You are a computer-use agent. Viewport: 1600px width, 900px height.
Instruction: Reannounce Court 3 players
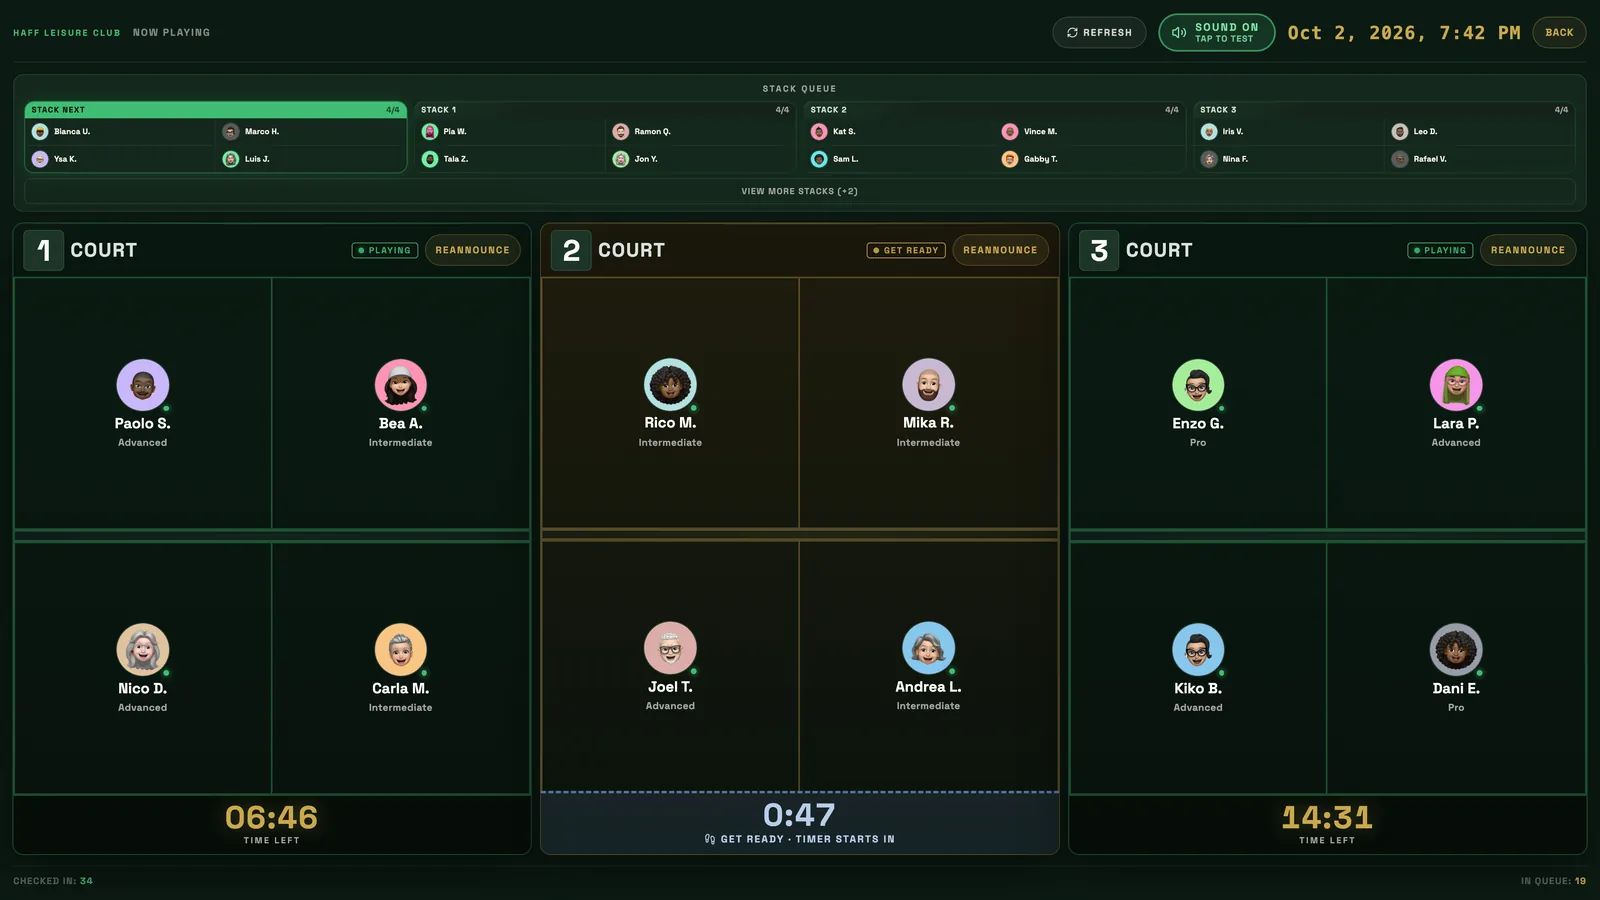[x=1528, y=250]
